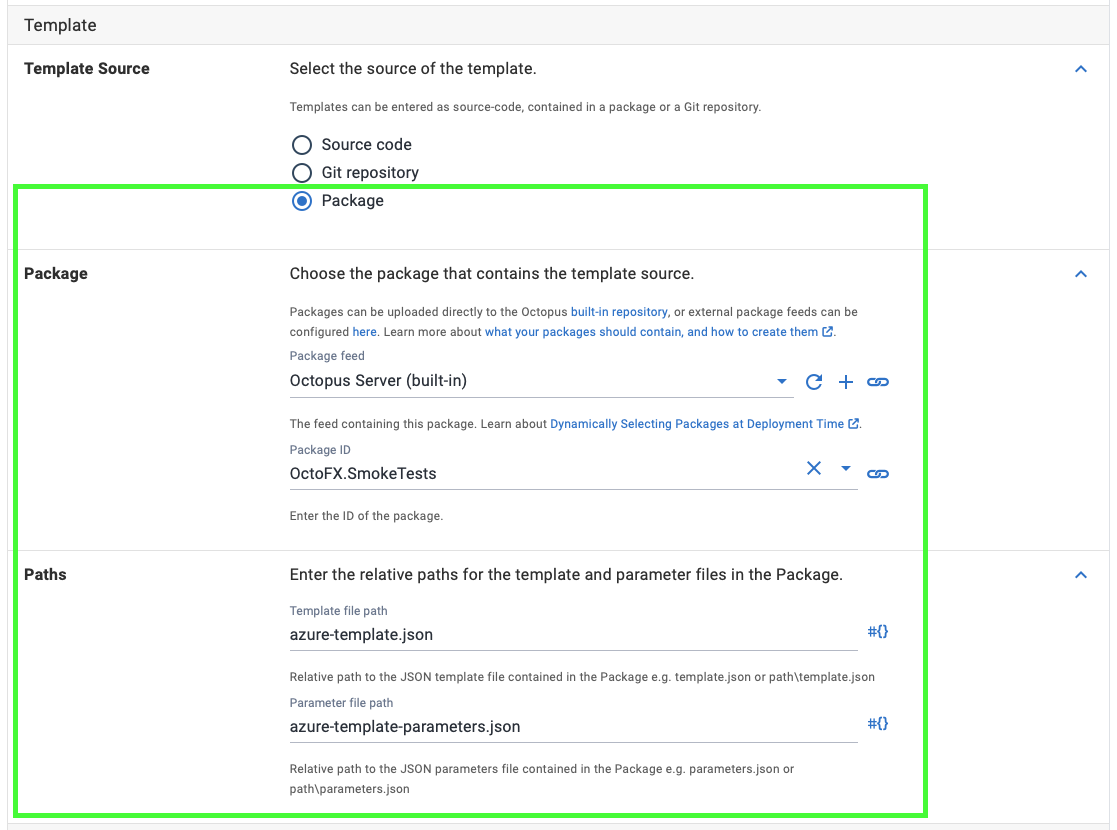Clear the Package ID value

(814, 469)
